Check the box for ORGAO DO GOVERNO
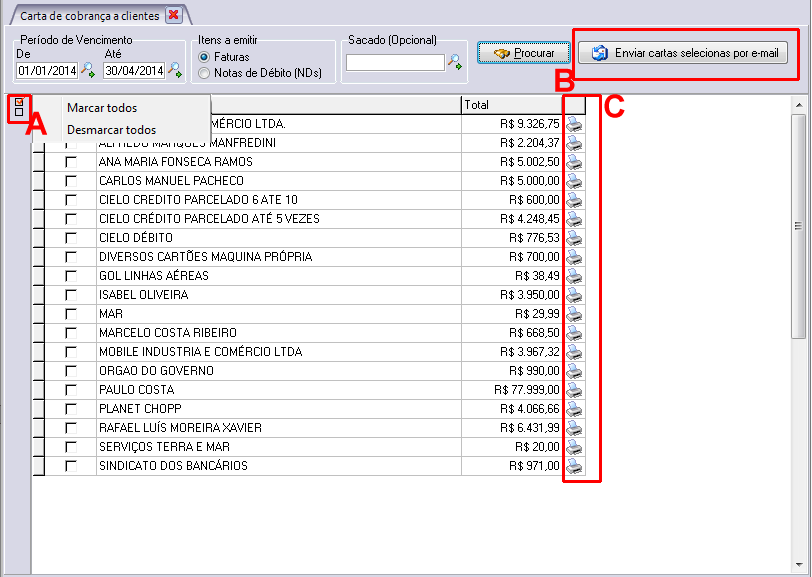This screenshot has width=812, height=577. point(71,371)
